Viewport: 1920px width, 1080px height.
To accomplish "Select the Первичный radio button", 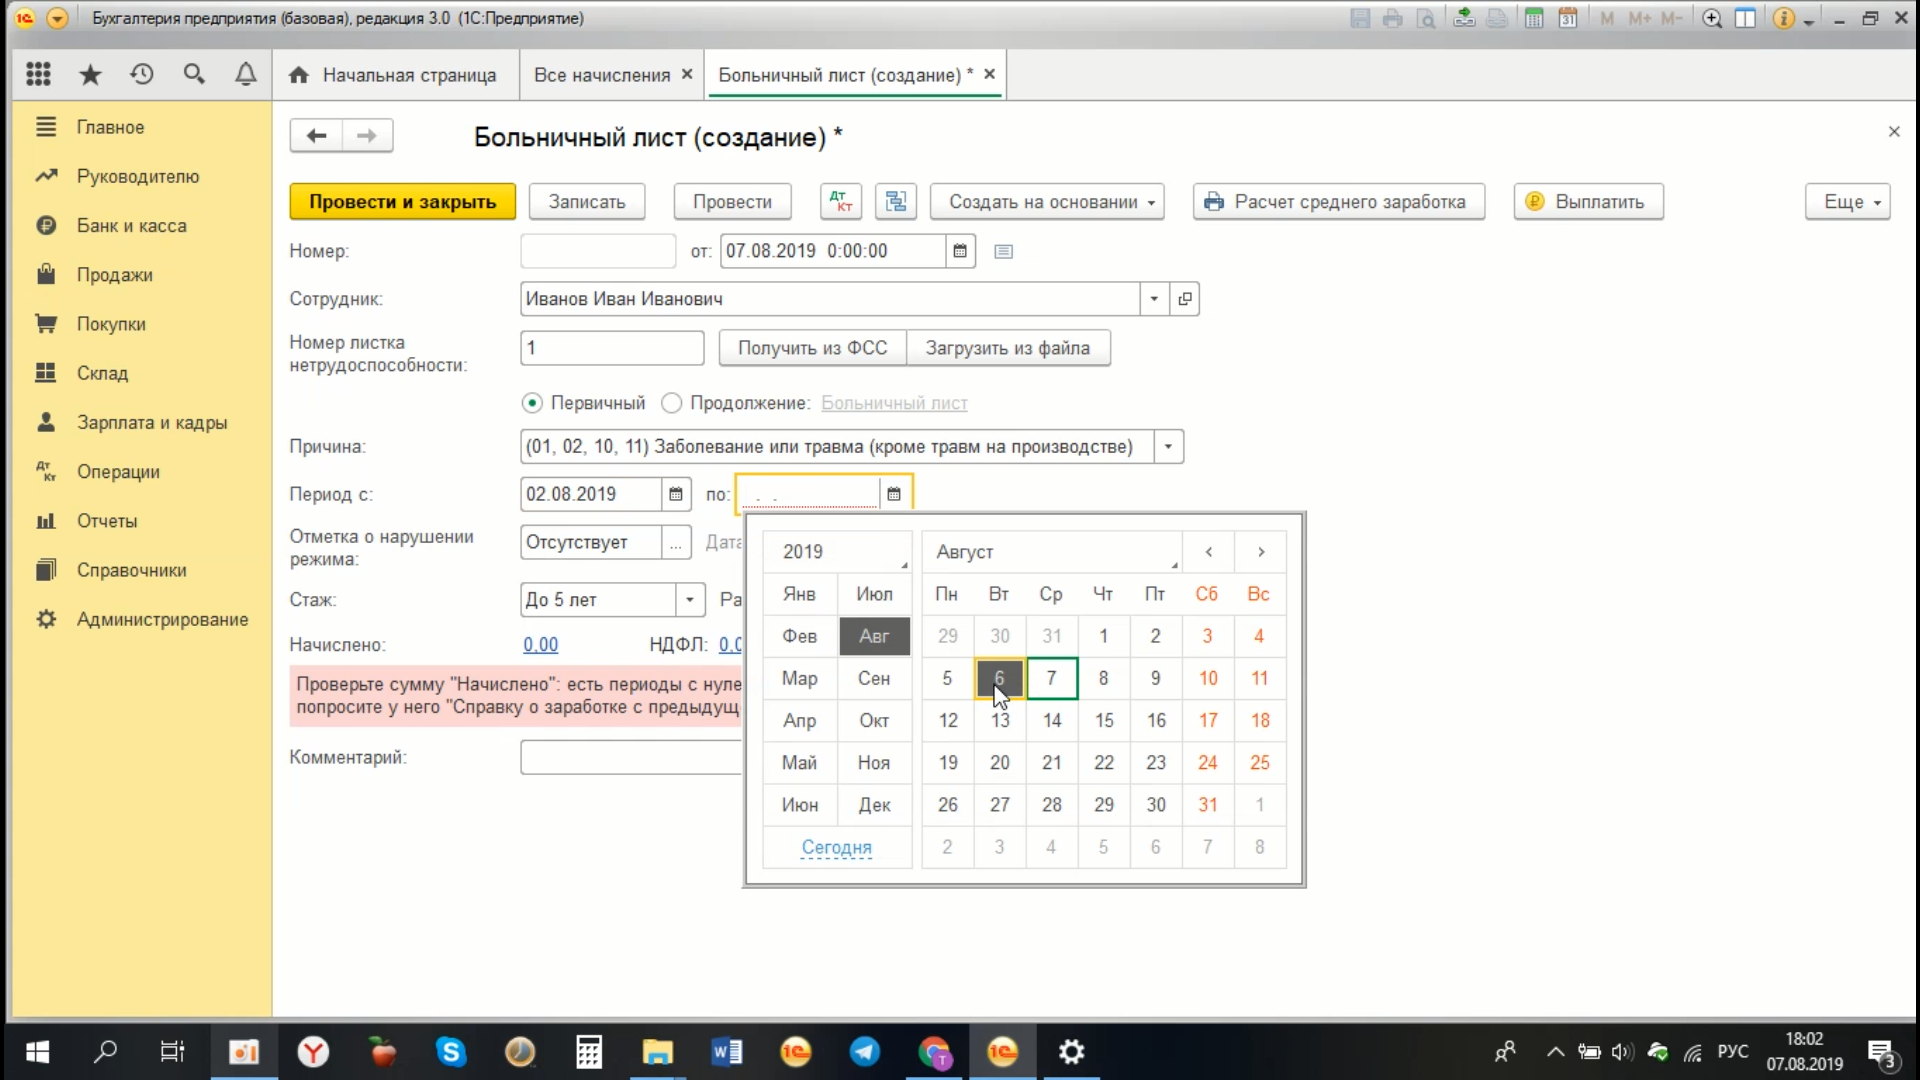I will (532, 403).
